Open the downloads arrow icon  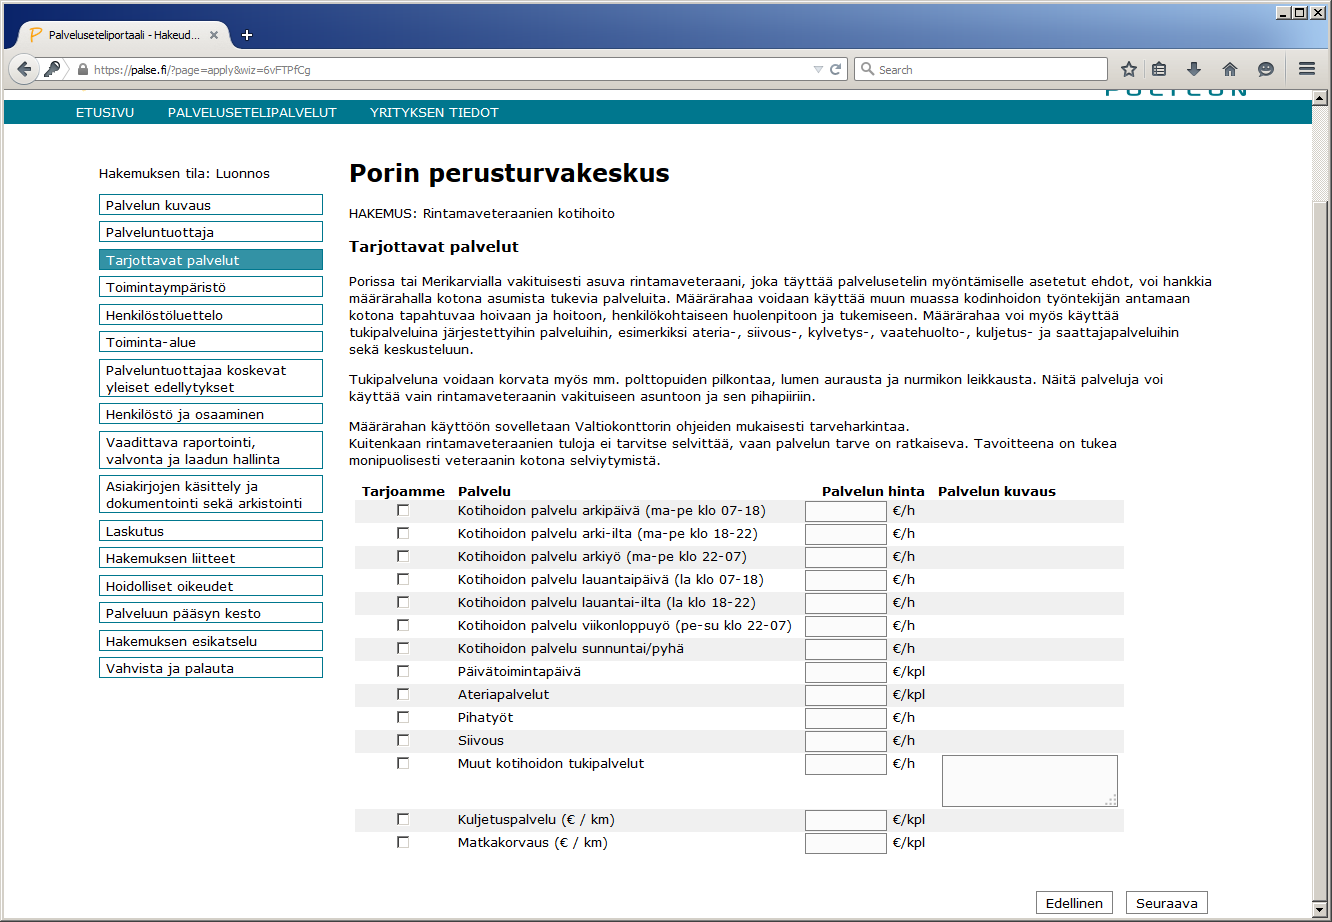coord(1194,70)
